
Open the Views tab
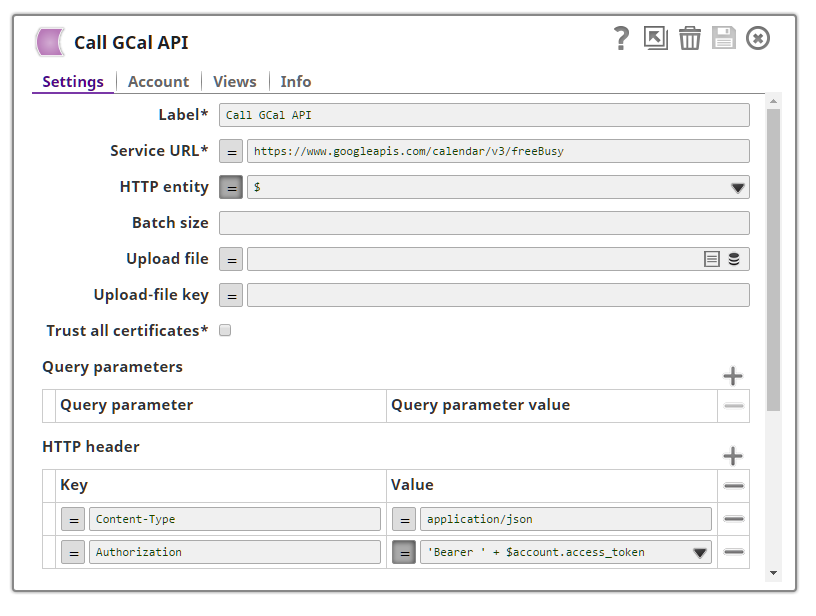click(x=235, y=82)
